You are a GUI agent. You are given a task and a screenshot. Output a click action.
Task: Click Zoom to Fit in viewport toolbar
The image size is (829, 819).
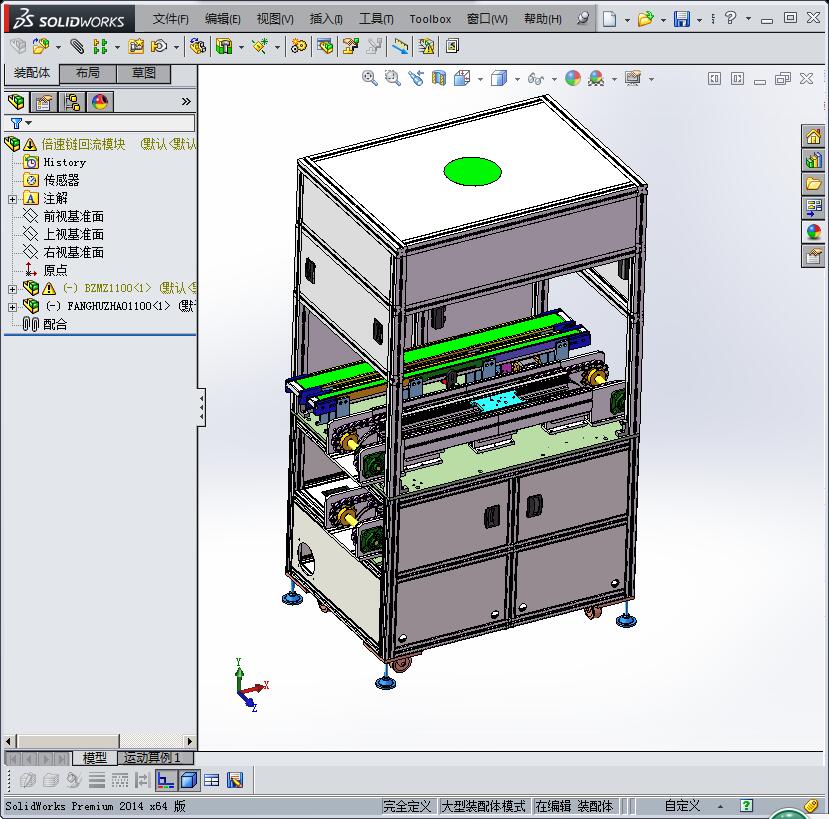(x=370, y=78)
